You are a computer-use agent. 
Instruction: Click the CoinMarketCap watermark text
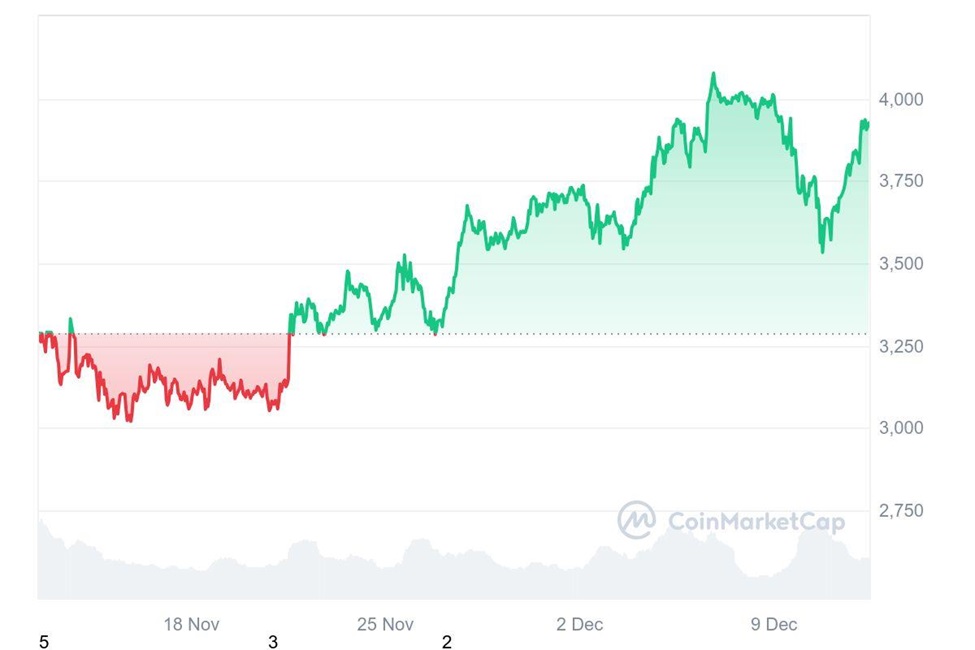[755, 521]
